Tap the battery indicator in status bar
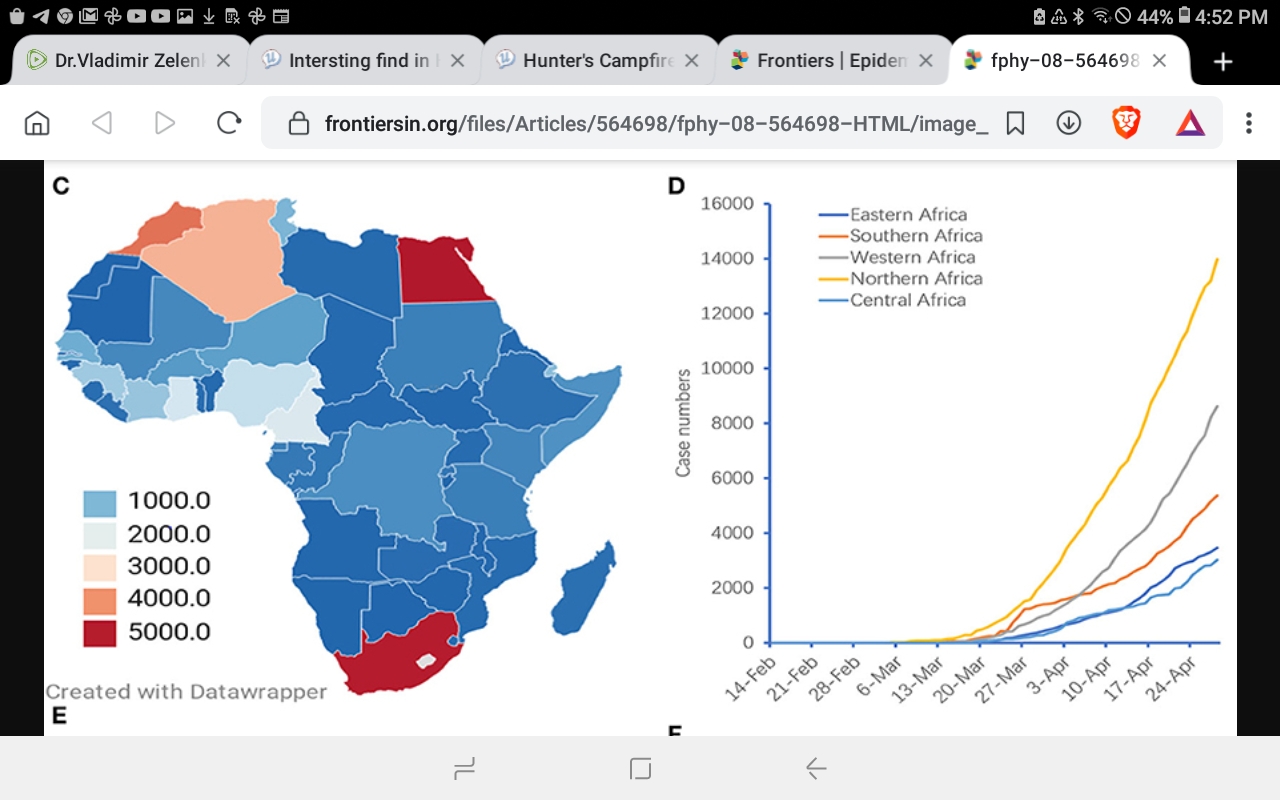 click(x=1185, y=16)
